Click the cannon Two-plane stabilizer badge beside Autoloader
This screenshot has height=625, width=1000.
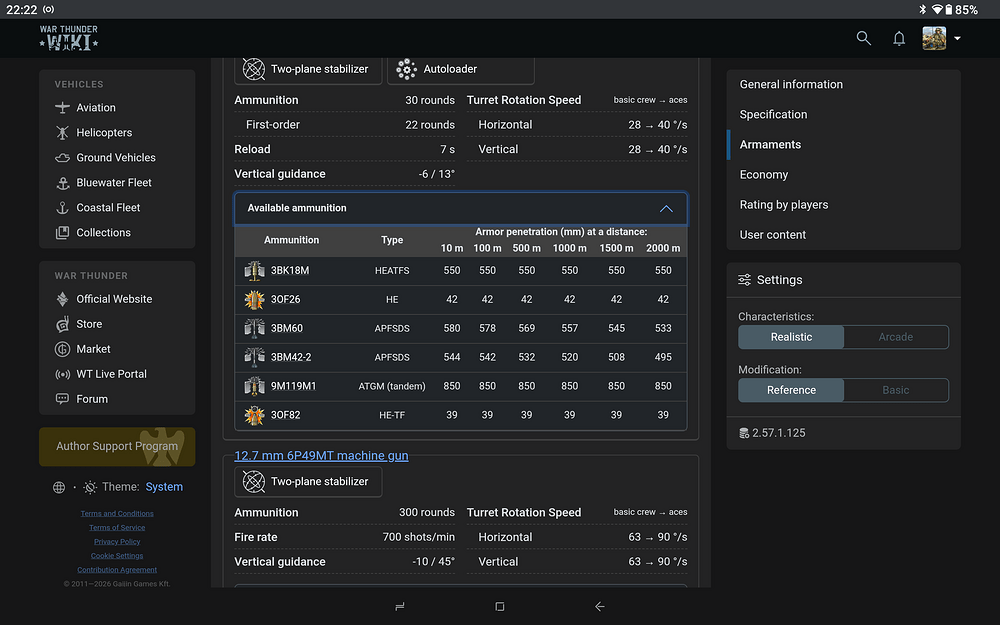tap(308, 70)
